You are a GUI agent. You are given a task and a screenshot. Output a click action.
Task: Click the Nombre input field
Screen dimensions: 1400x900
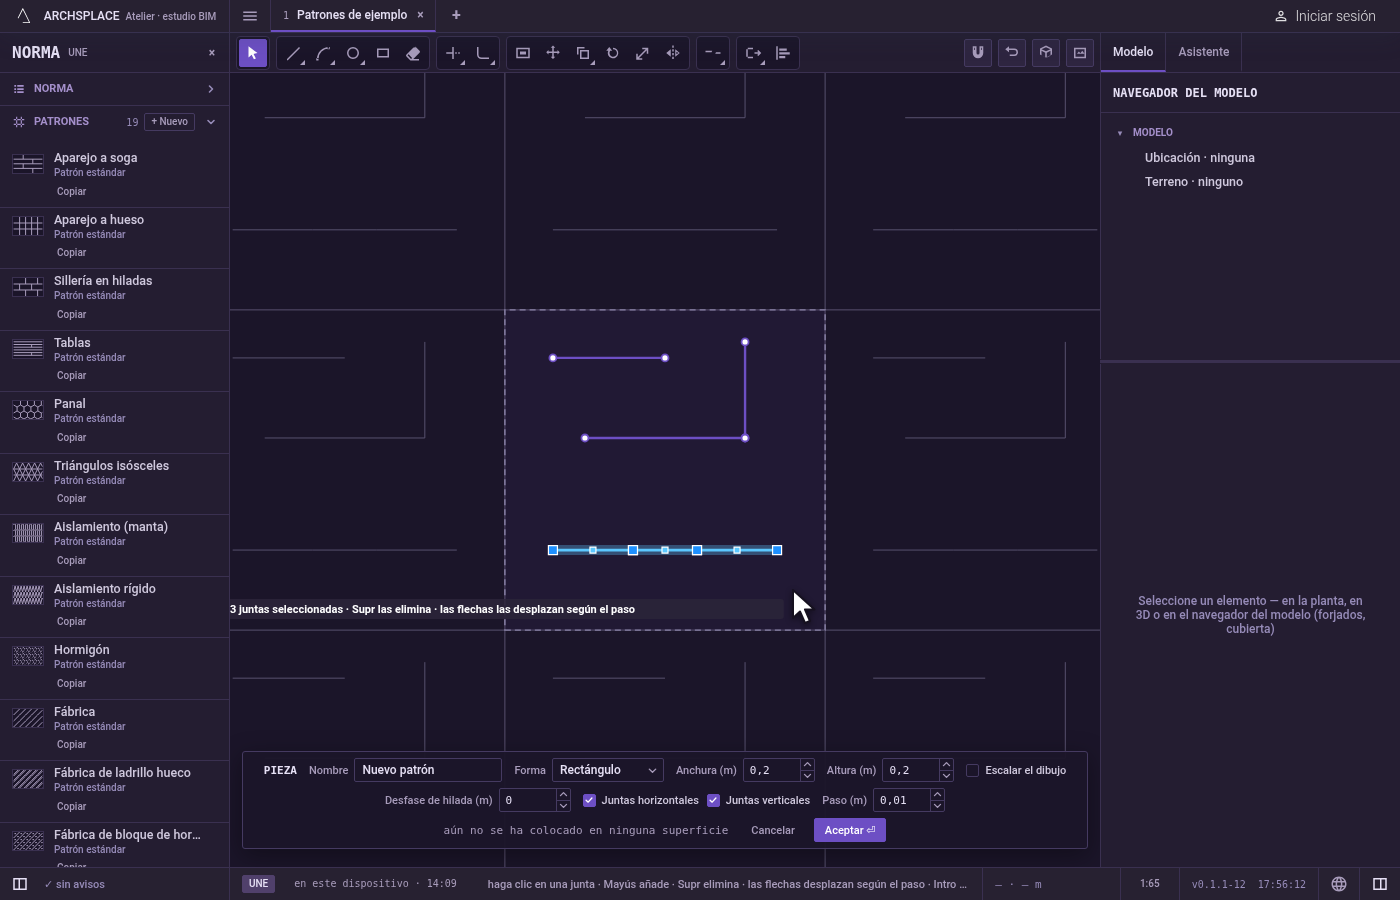point(428,770)
